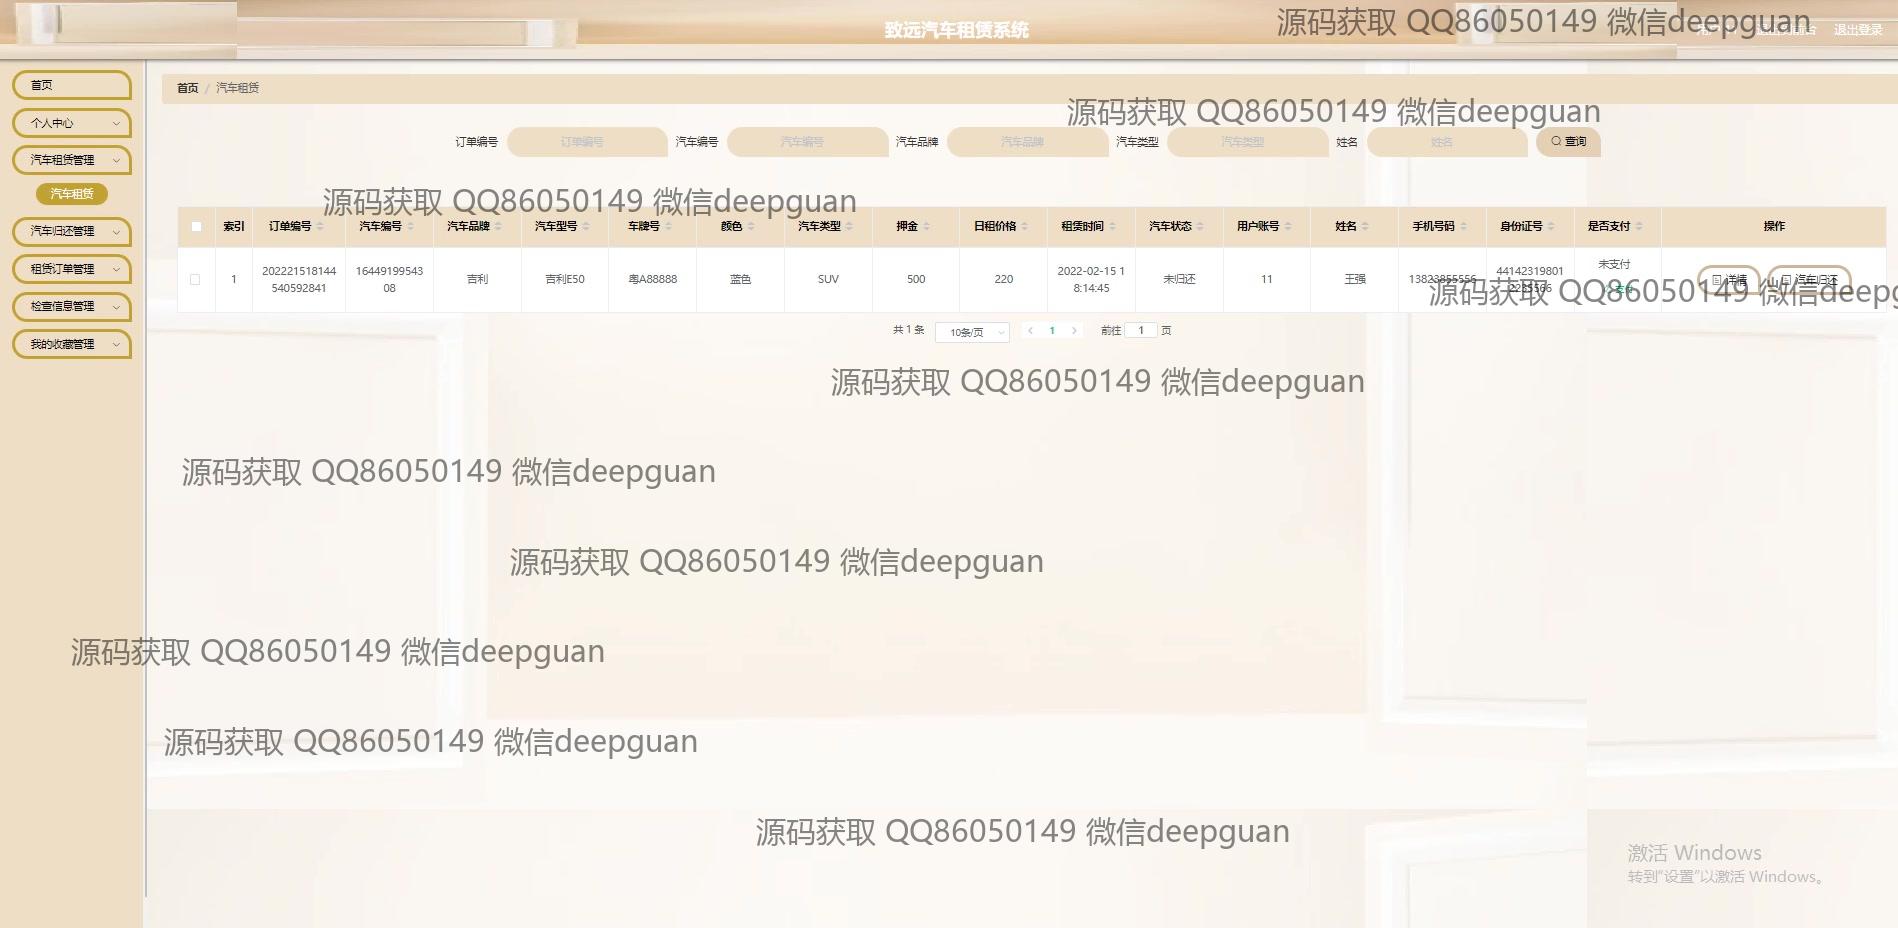Image resolution: width=1898 pixels, height=928 pixels.
Task: Check the checkbox for row 1
Action: pyautogui.click(x=195, y=280)
